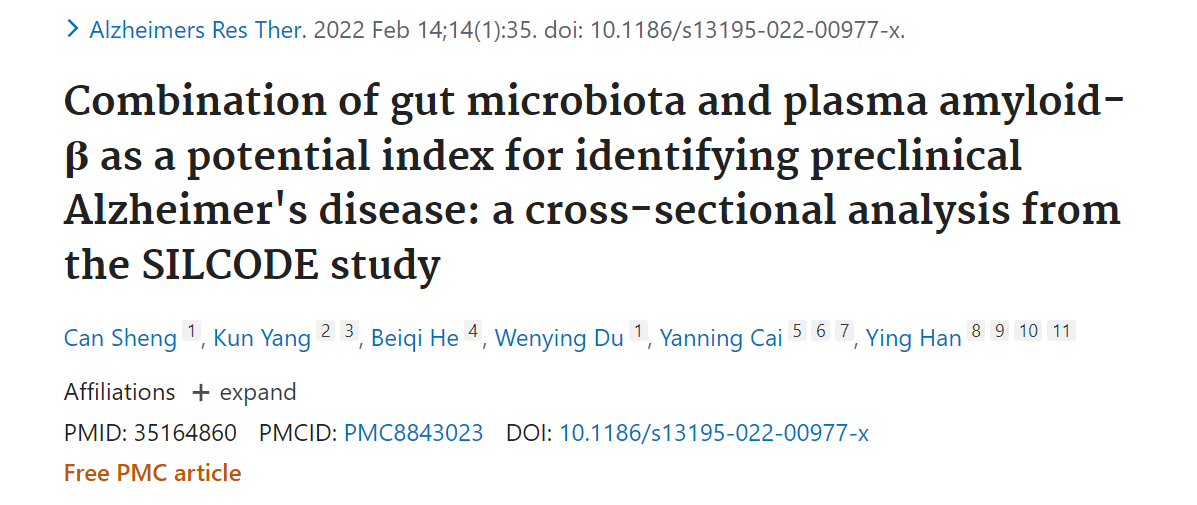Open the DOI 10.1186/s13195-022-00977-x link
This screenshot has height=505, width=1197.
coord(713,433)
